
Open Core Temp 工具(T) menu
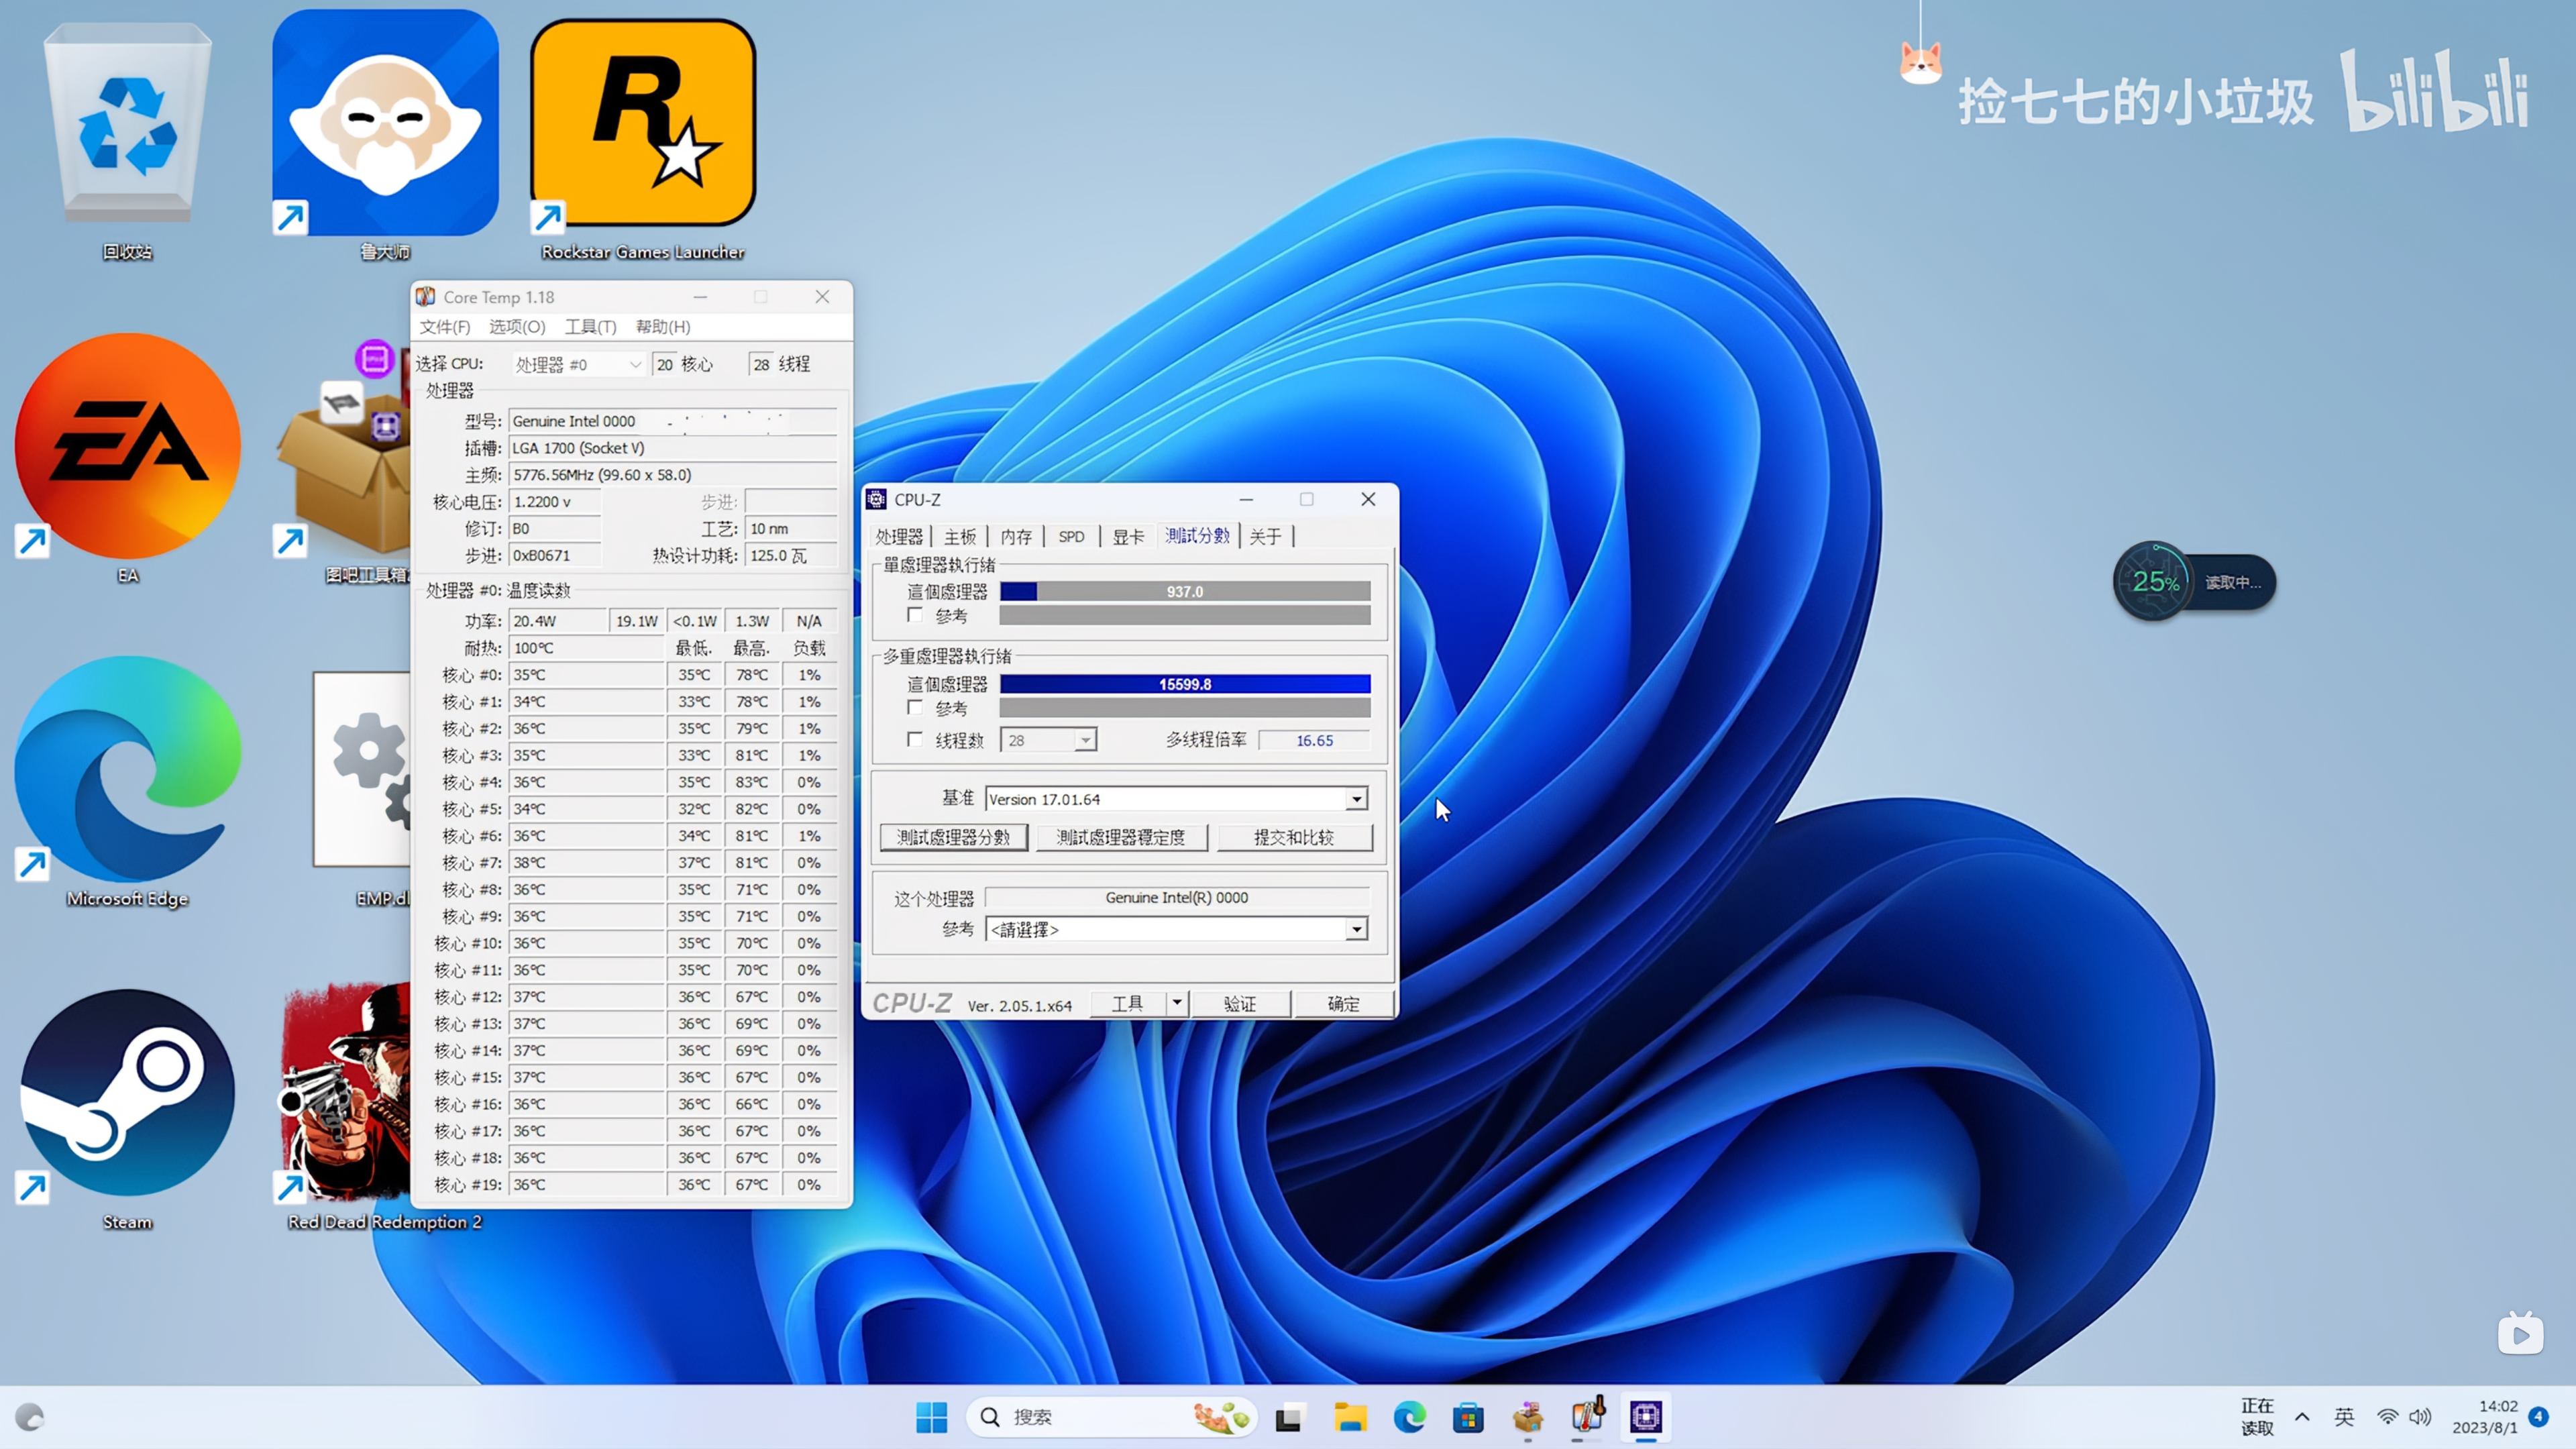pos(590,327)
